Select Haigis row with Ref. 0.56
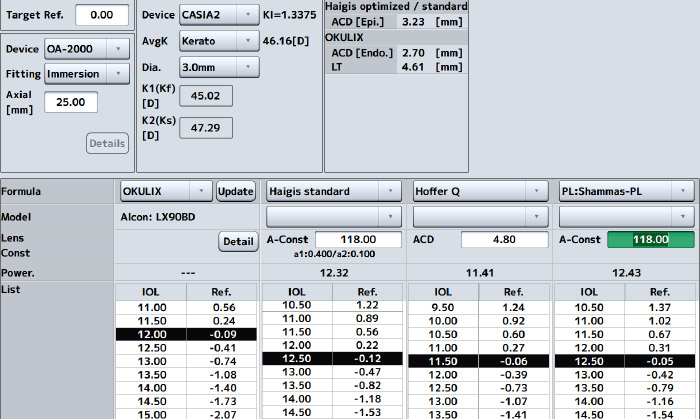The height and width of the screenshot is (419, 700). [332, 332]
